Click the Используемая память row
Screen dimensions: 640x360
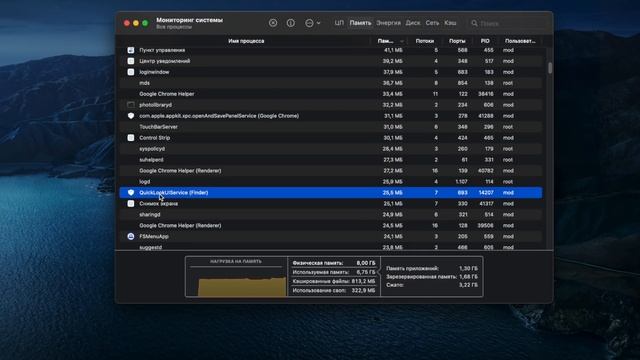(334, 272)
